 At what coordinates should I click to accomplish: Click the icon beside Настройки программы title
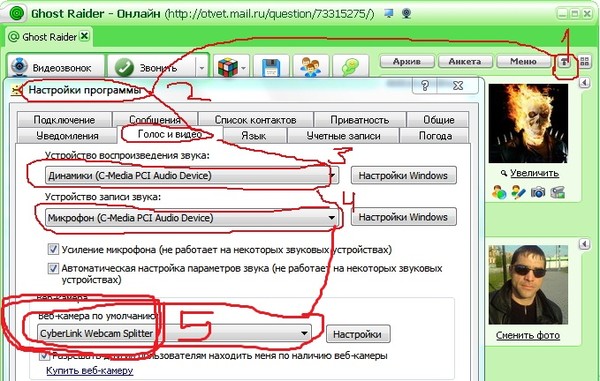coord(15,90)
